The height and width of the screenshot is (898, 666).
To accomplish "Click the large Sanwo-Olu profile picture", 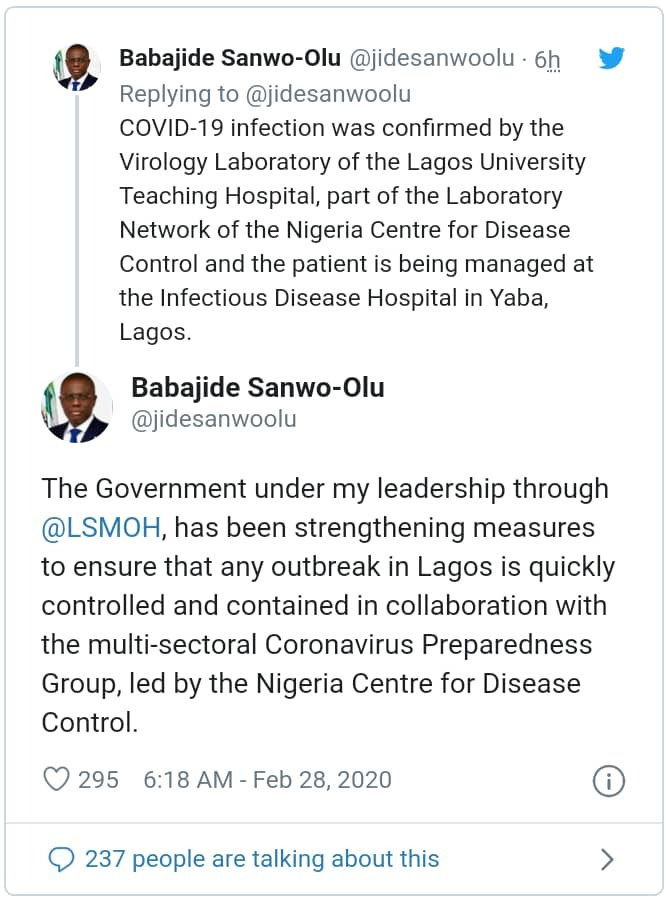I will tap(76, 407).
